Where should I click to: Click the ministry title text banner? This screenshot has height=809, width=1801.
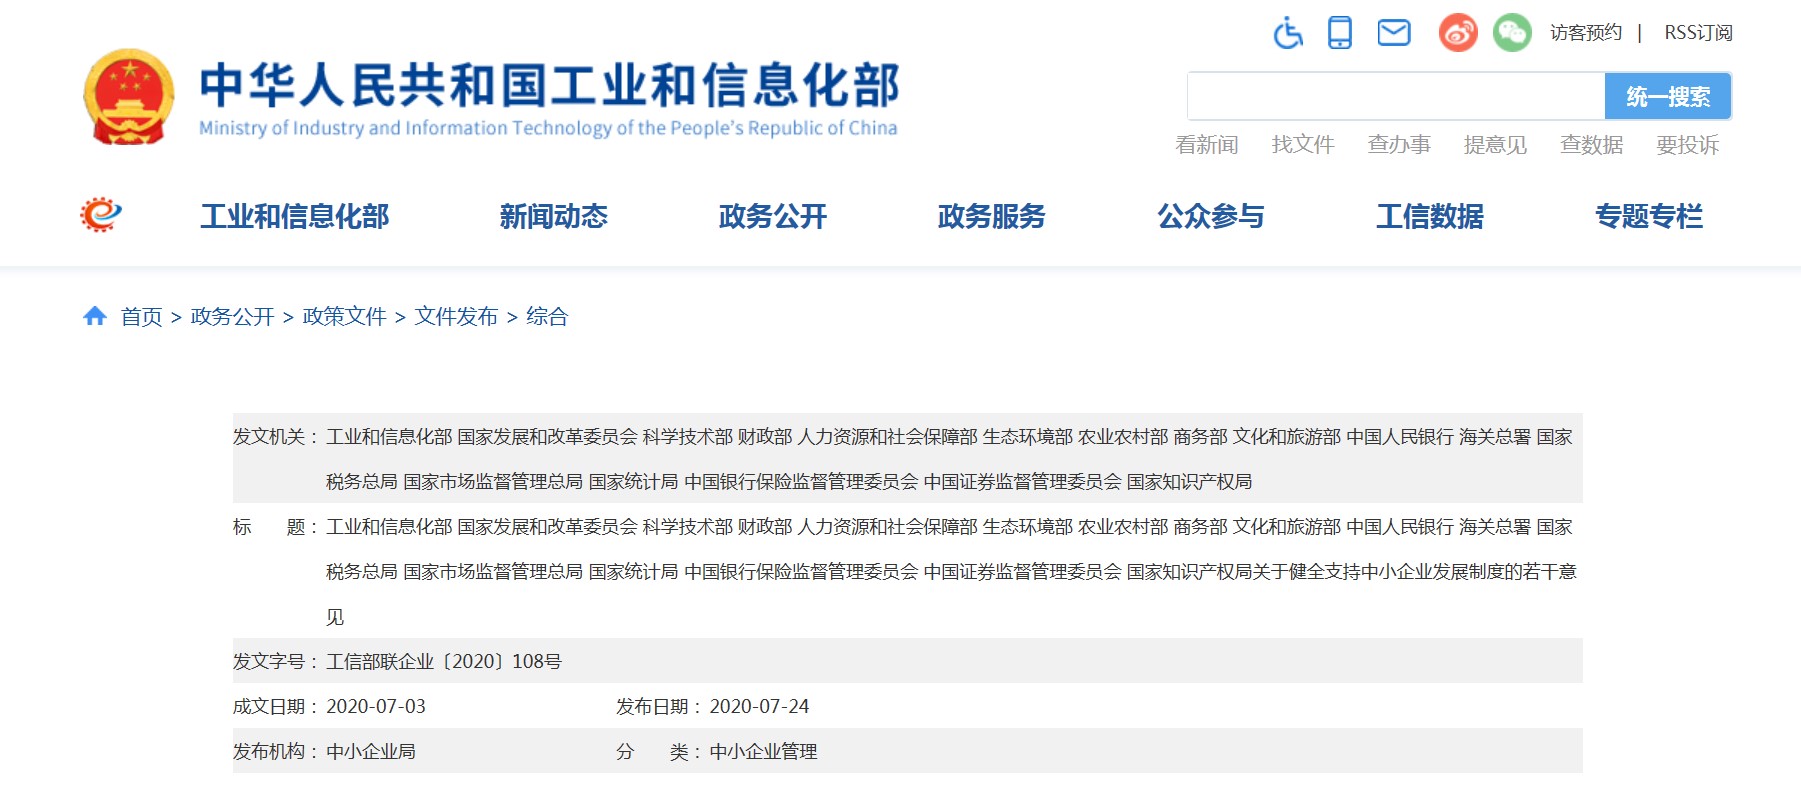pos(549,97)
